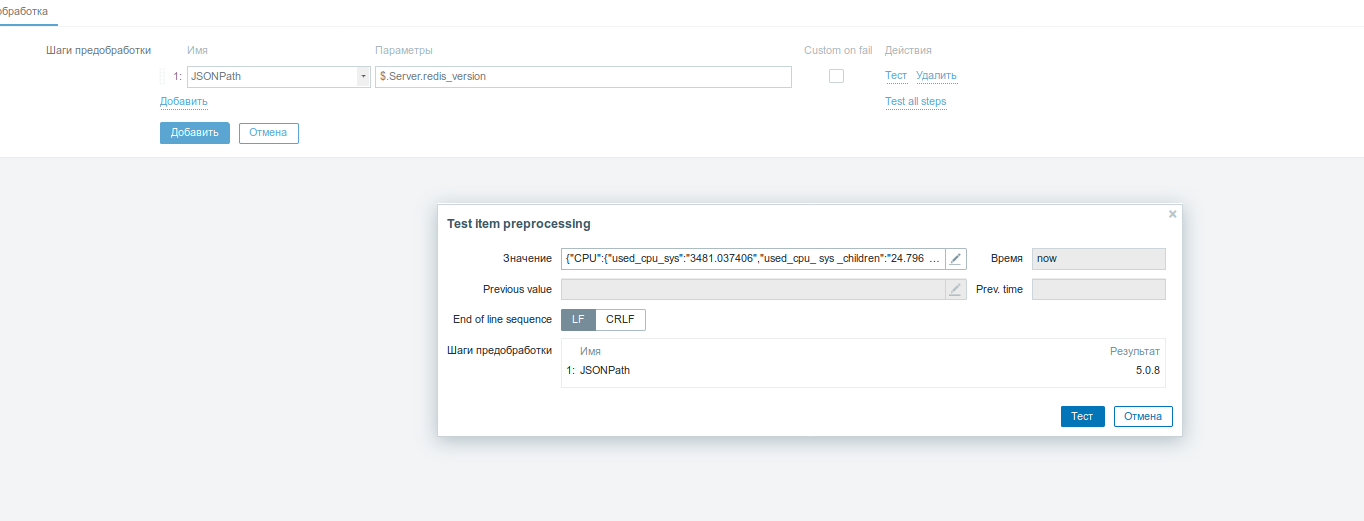1364x521 pixels.
Task: Click the pencil edit icon beside Значение
Action: pyautogui.click(x=956, y=259)
